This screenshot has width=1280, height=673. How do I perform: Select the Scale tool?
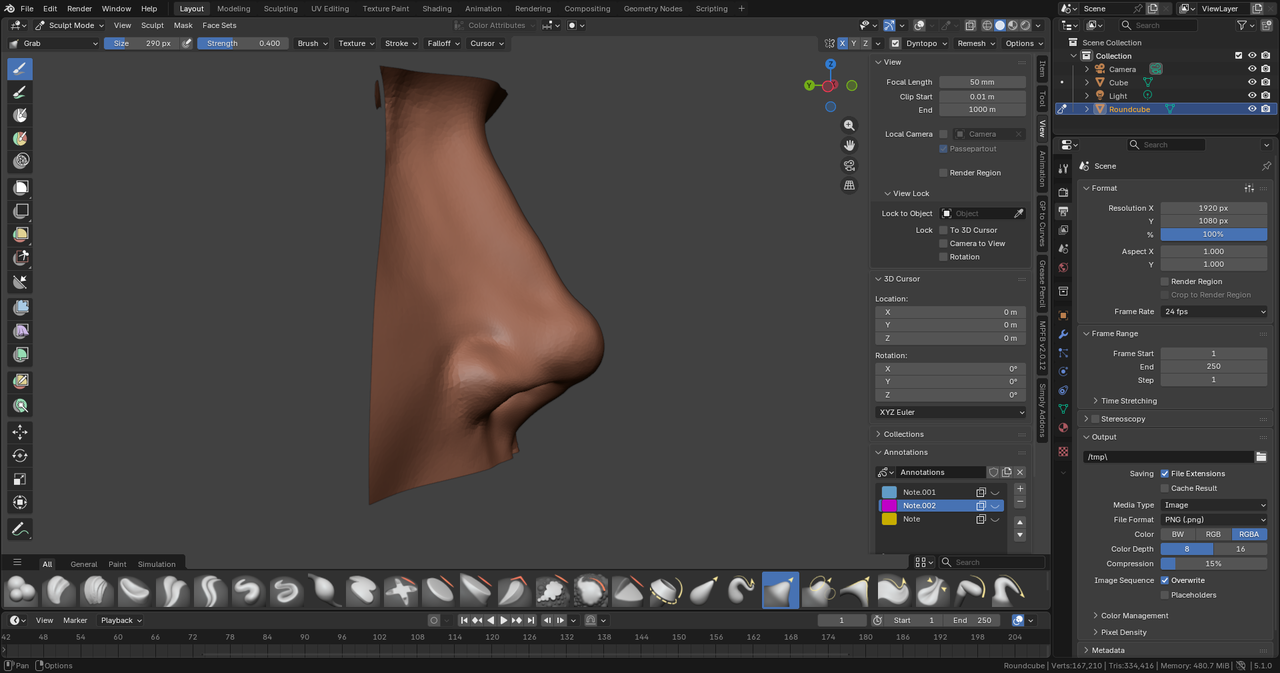pos(20,479)
